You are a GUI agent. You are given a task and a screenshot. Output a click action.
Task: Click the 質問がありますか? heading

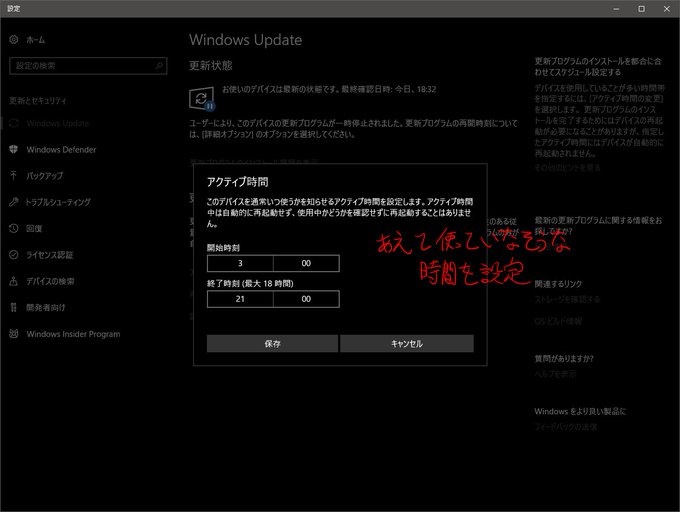tap(564, 359)
